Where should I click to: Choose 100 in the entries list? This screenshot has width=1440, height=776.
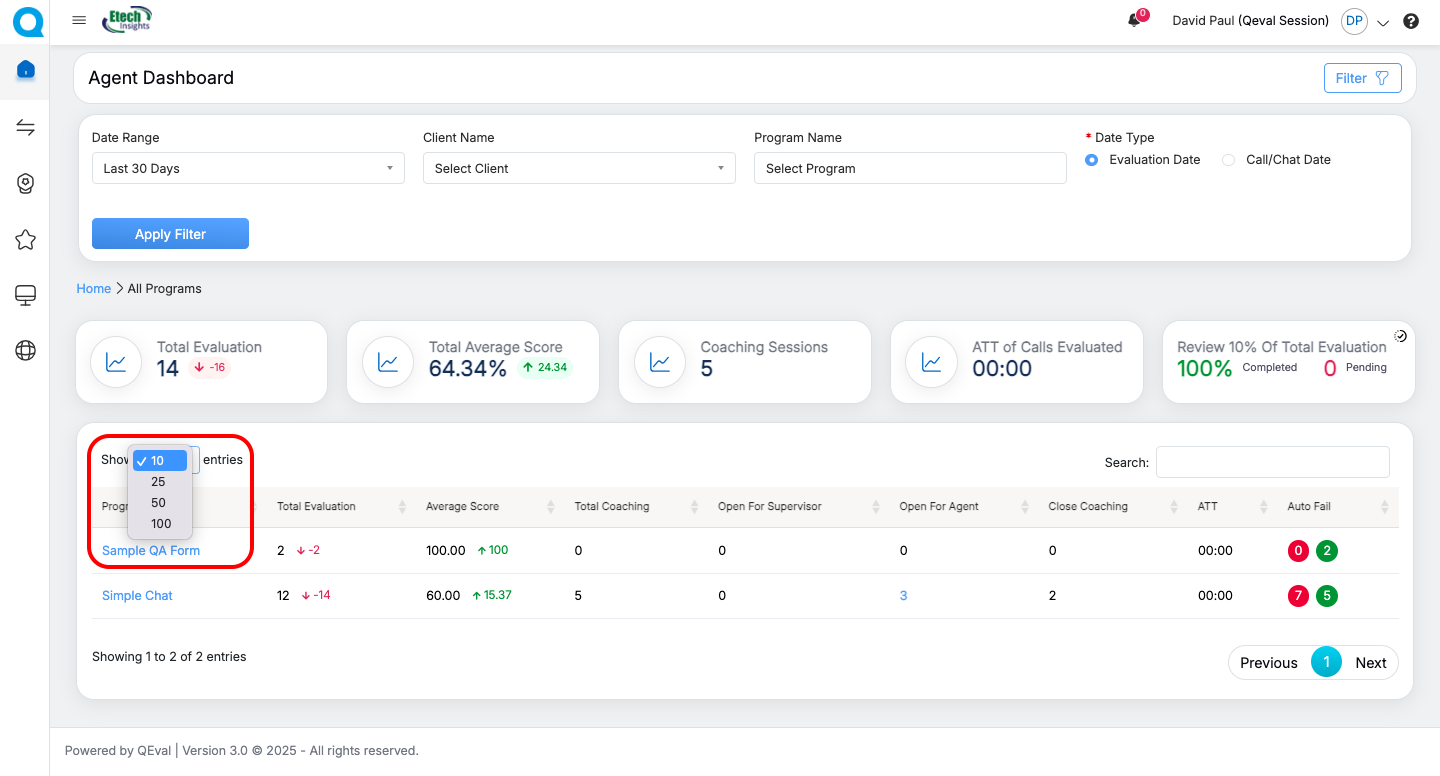[161, 524]
